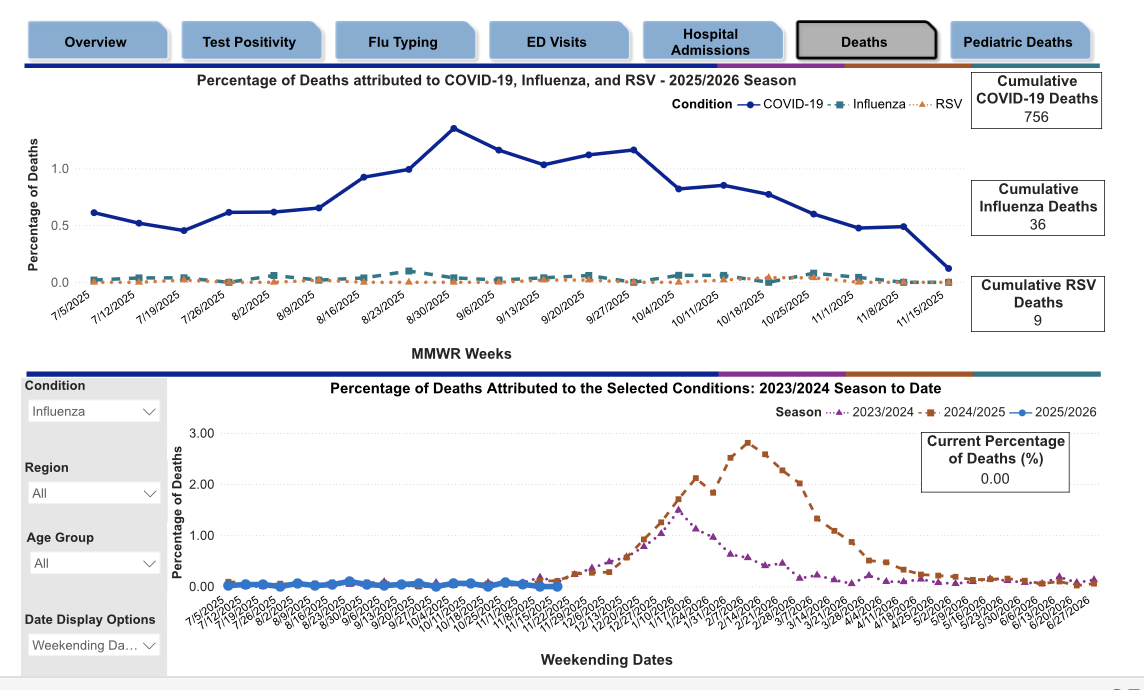The image size is (1144, 690).
Task: Click the COVID-19 legend marker icon
Action: pos(749,104)
